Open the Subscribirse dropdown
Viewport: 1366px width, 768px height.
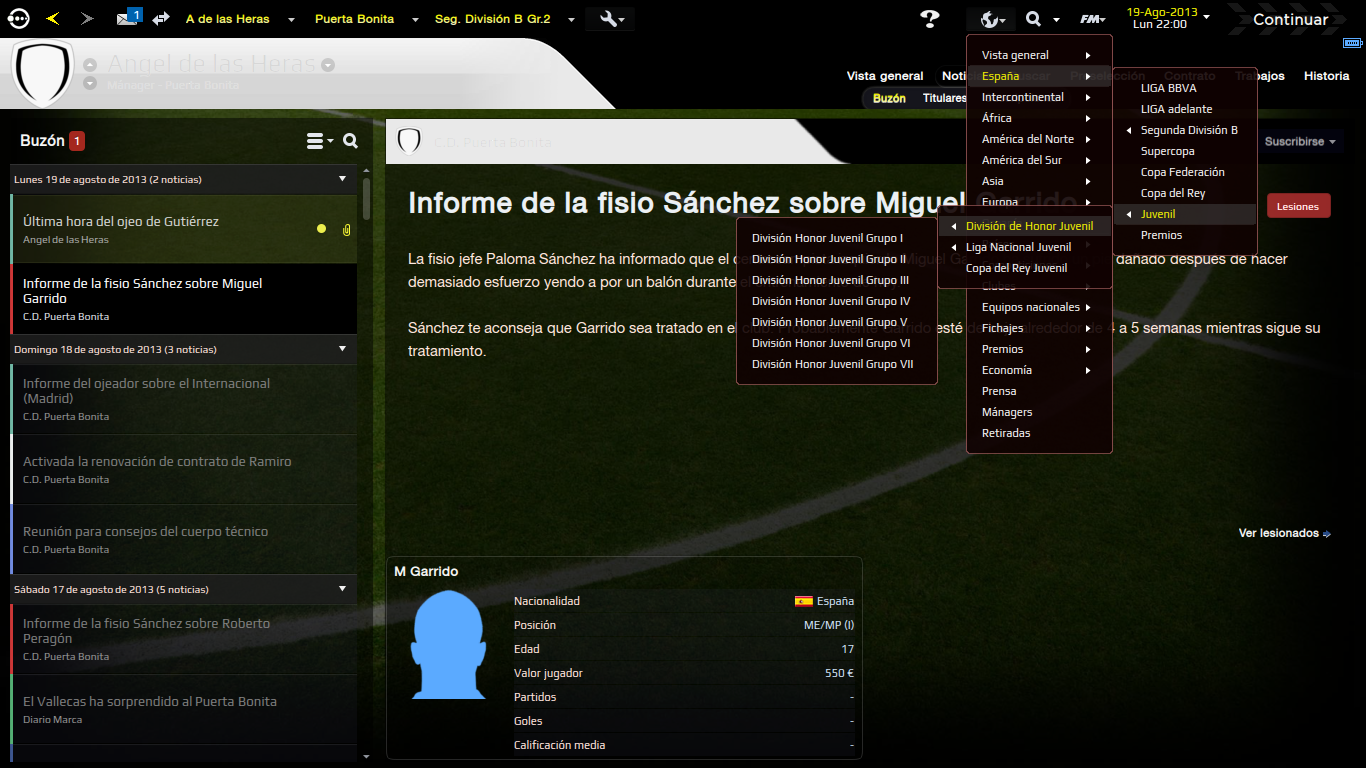1300,142
